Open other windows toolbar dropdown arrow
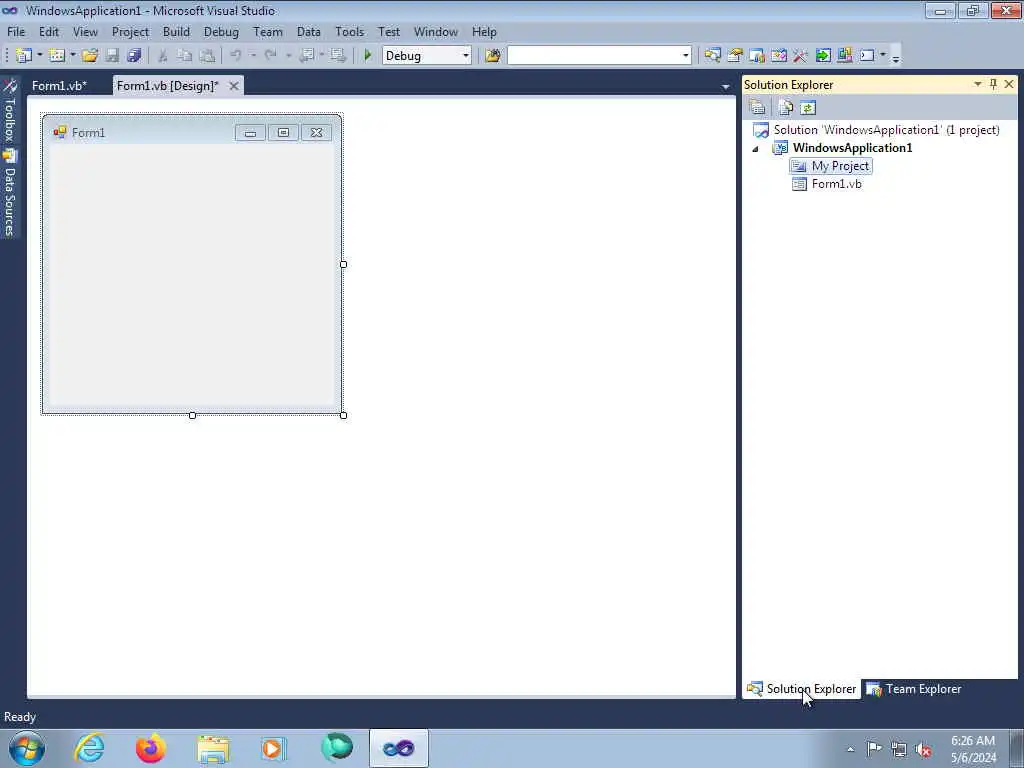Image resolution: width=1024 pixels, height=768 pixels. [882, 56]
